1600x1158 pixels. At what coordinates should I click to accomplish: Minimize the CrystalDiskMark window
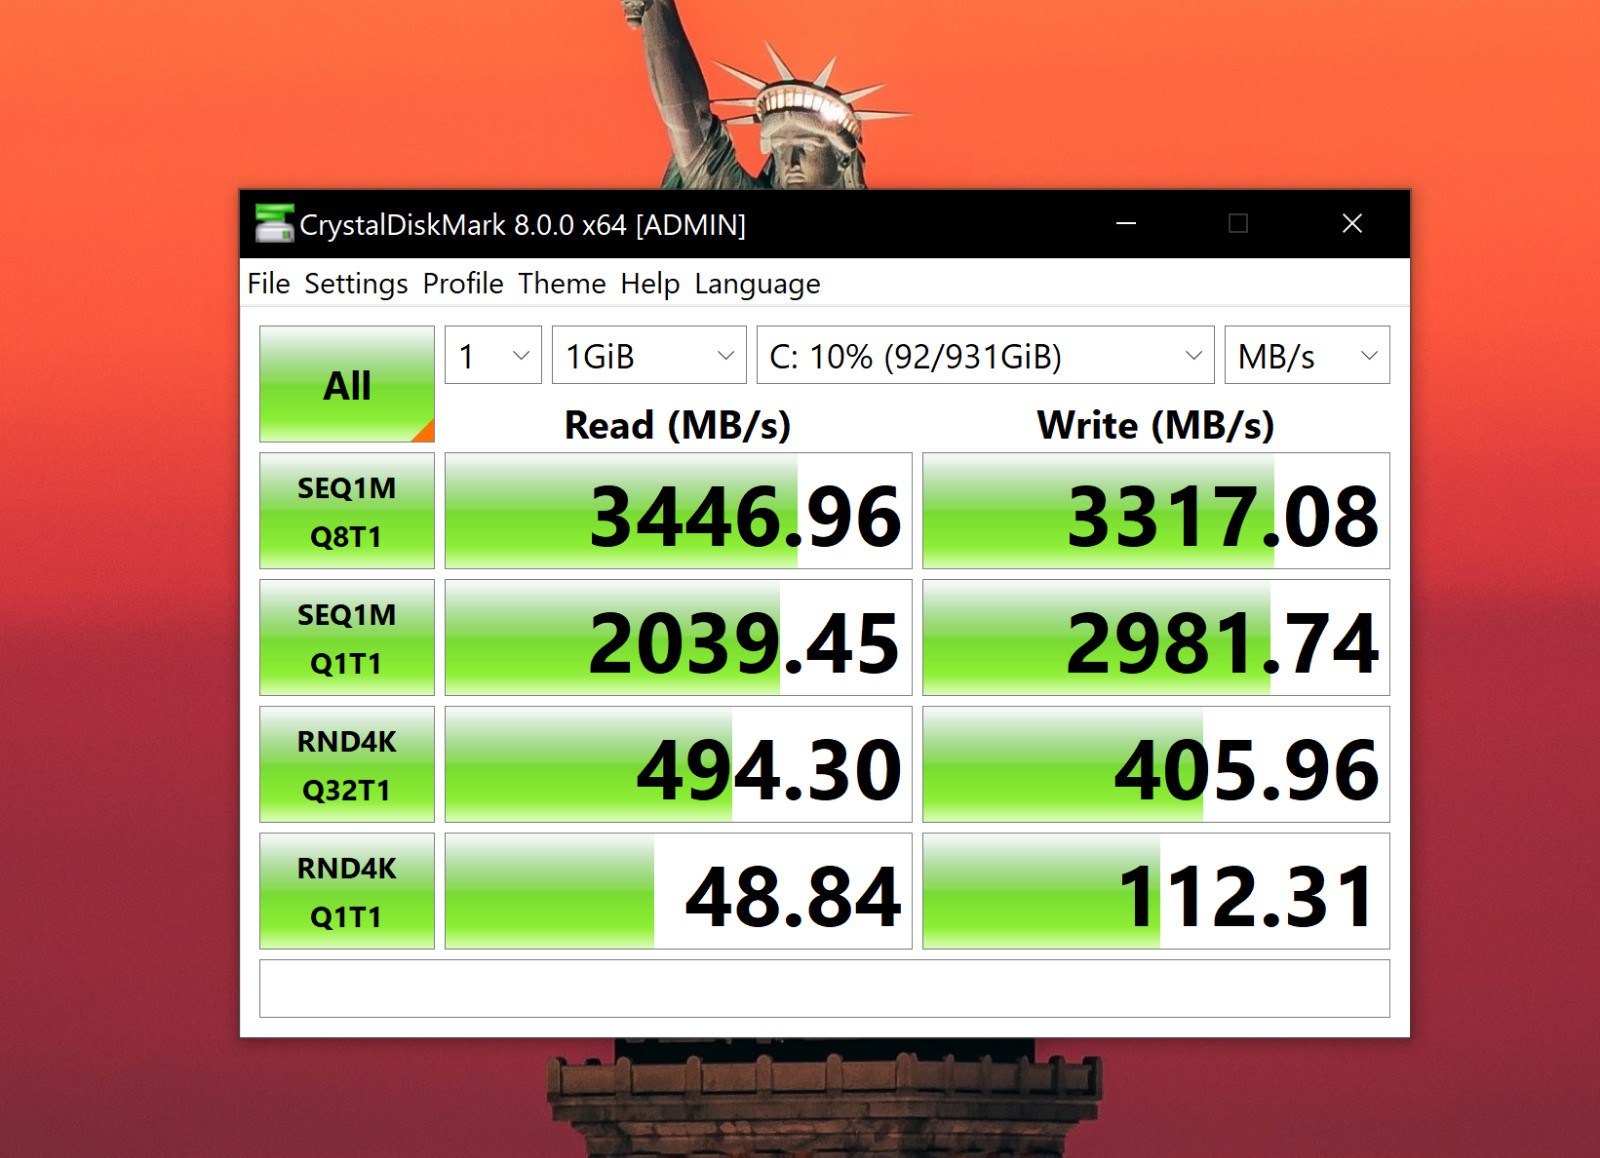tap(1126, 223)
